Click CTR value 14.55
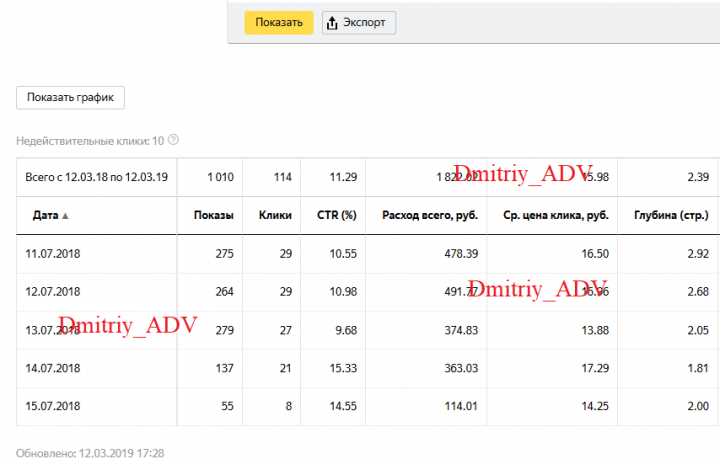The image size is (720, 459). (343, 406)
